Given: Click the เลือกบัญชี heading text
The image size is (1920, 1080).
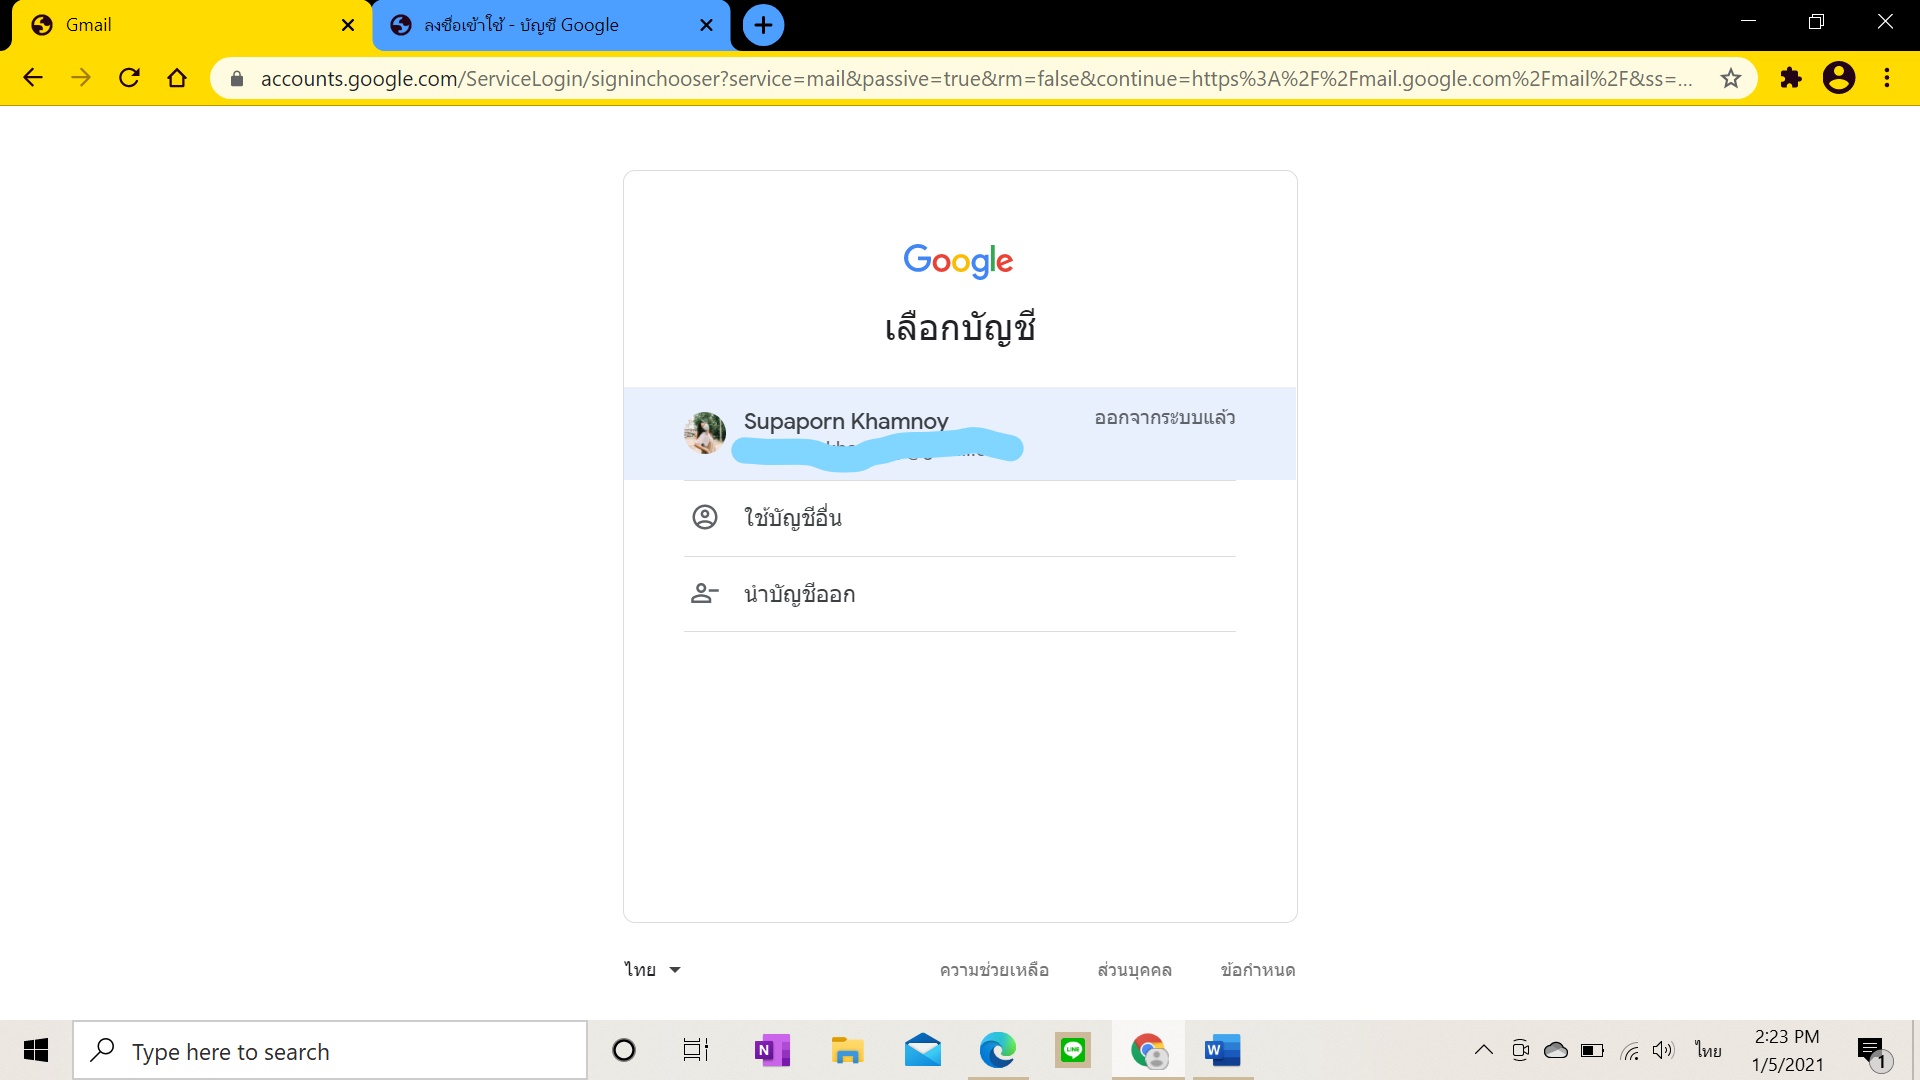Looking at the screenshot, I should 960,329.
